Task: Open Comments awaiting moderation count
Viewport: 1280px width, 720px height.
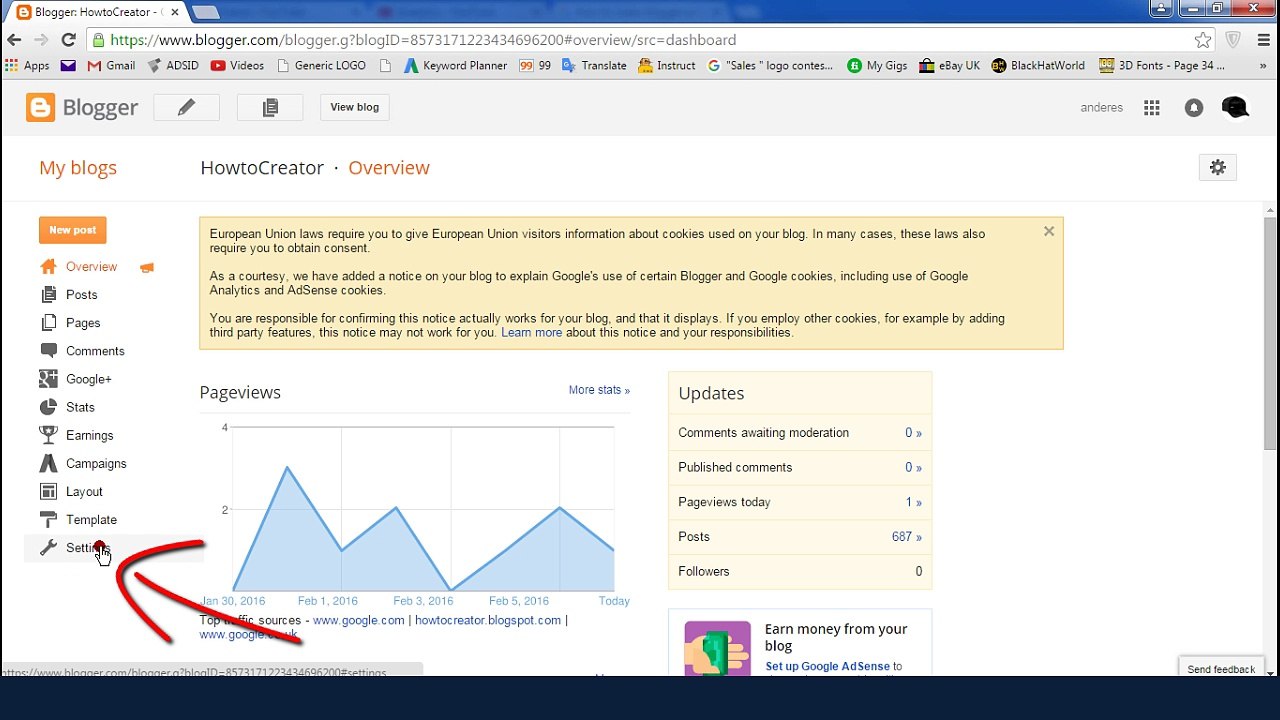Action: [x=913, y=433]
